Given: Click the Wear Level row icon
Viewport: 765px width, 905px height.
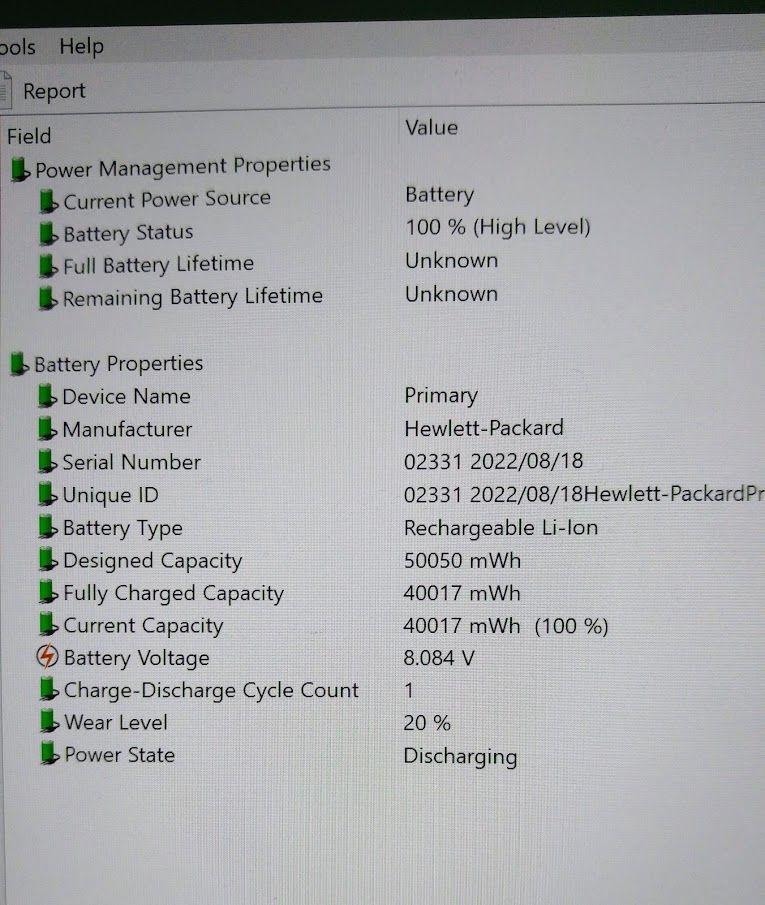Looking at the screenshot, I should [50, 721].
